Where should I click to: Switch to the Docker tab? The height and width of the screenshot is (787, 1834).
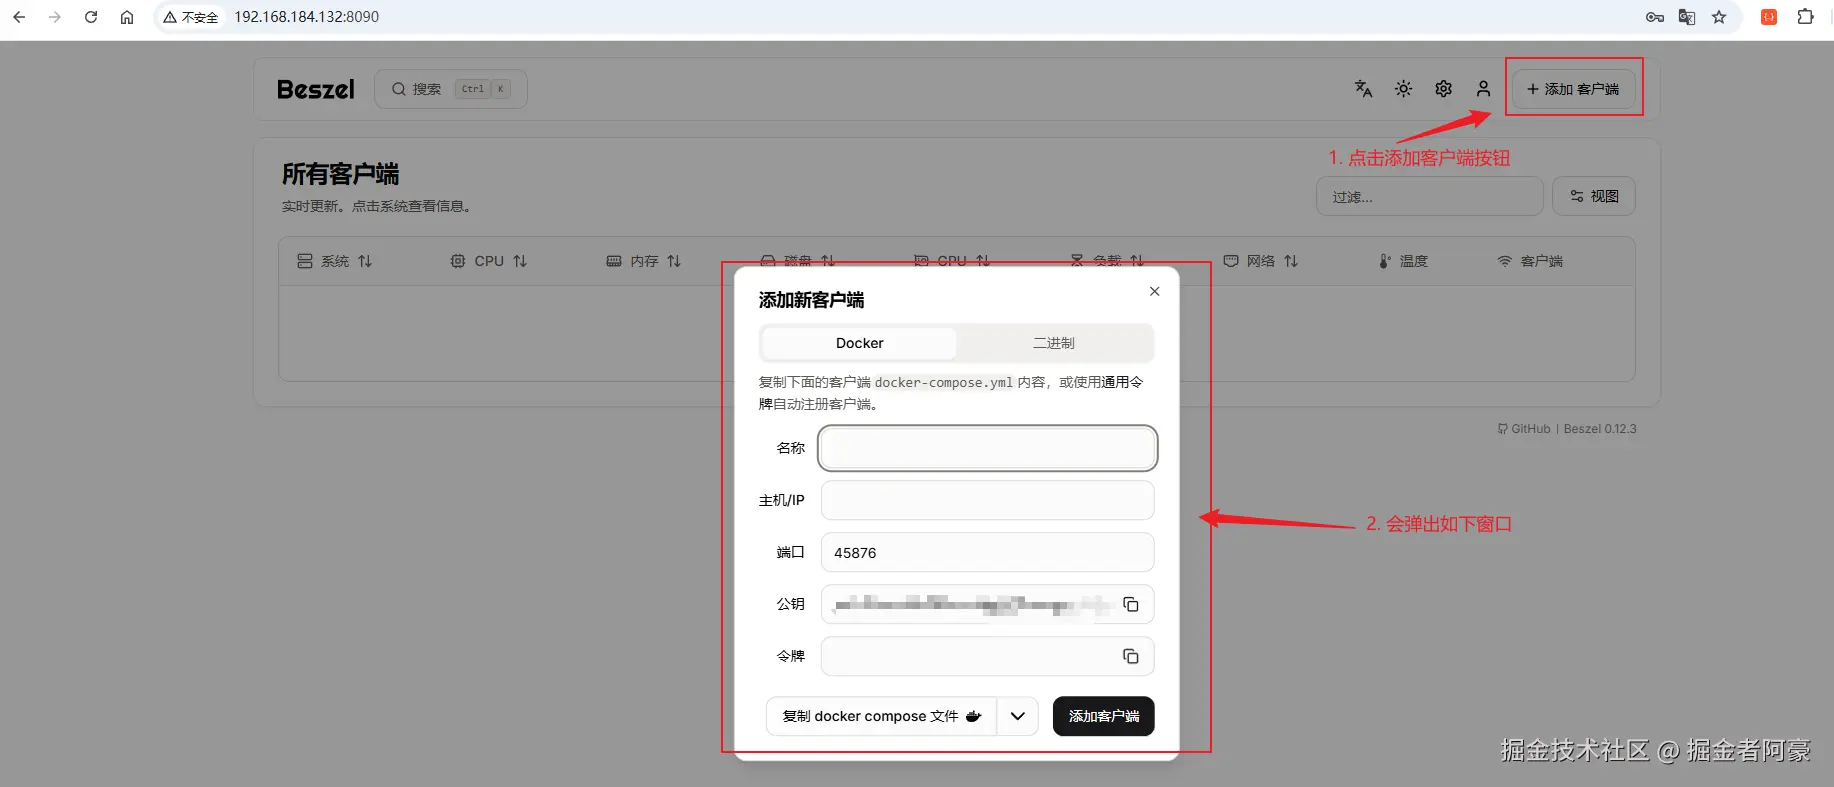click(x=860, y=343)
